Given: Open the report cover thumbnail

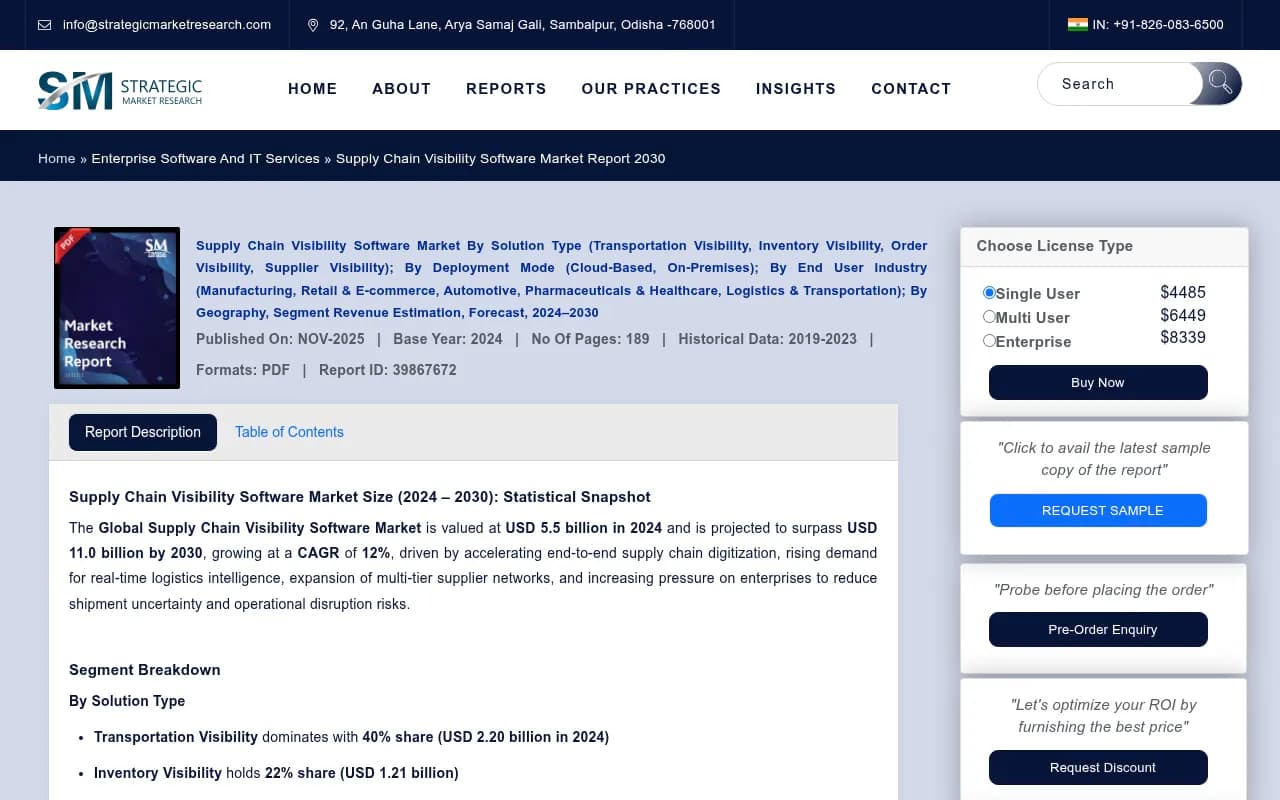Looking at the screenshot, I should tap(117, 308).
